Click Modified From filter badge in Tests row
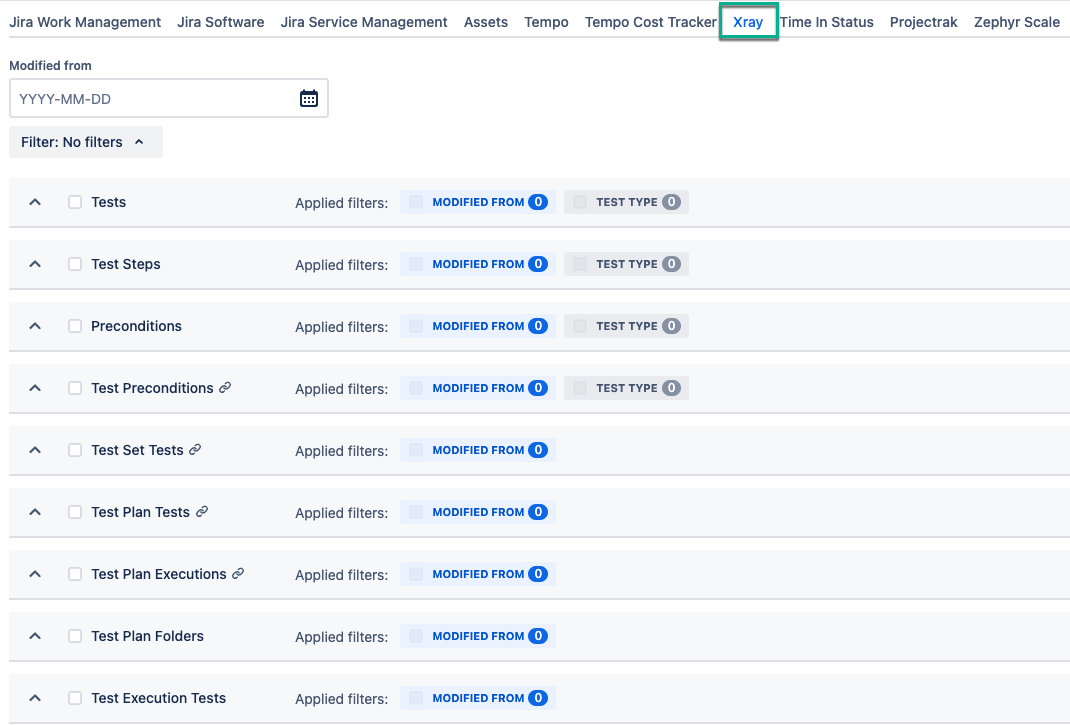The image size is (1070, 725). (477, 202)
